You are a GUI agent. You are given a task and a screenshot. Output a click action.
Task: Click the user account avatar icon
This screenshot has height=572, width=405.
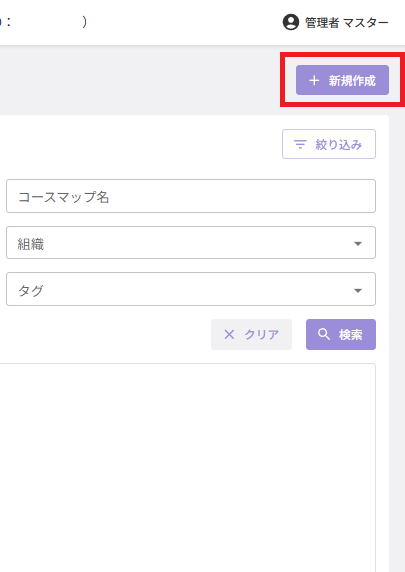pos(291,22)
